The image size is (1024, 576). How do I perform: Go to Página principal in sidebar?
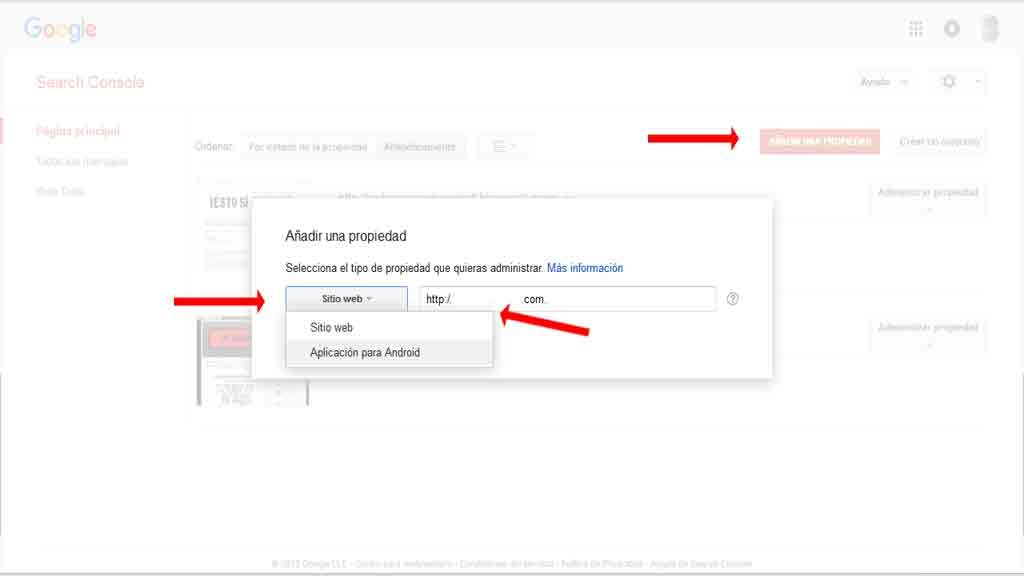[78, 131]
